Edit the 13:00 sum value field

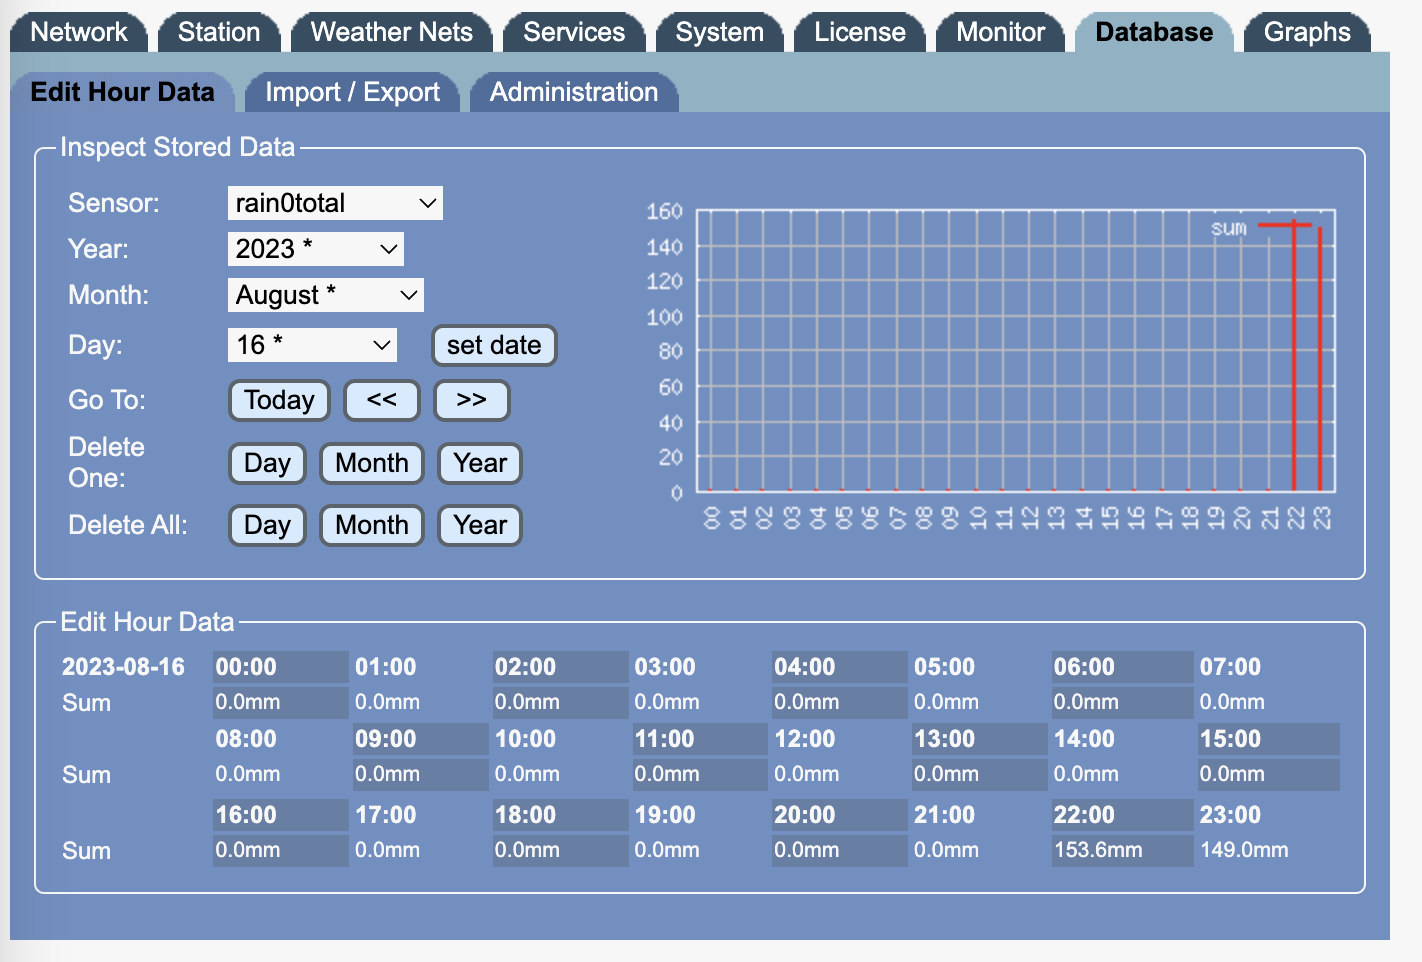(980, 774)
